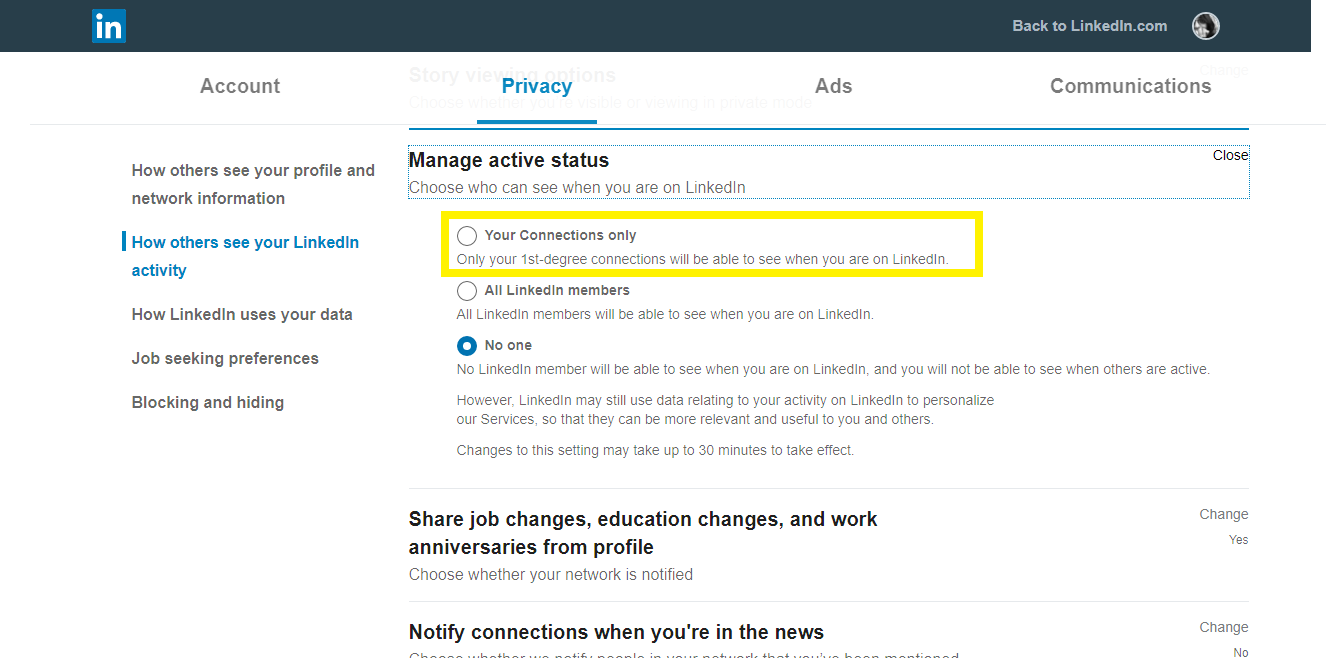Select the No one active status option
The height and width of the screenshot is (658, 1326).
click(x=467, y=345)
